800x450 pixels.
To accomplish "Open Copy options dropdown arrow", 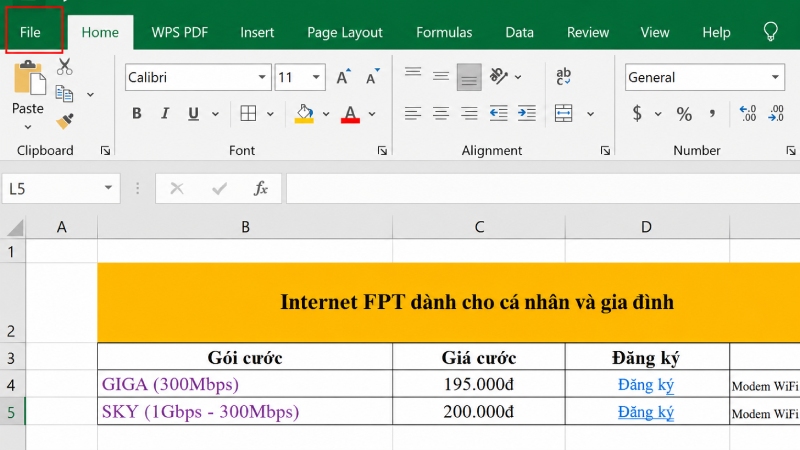I will [x=90, y=95].
